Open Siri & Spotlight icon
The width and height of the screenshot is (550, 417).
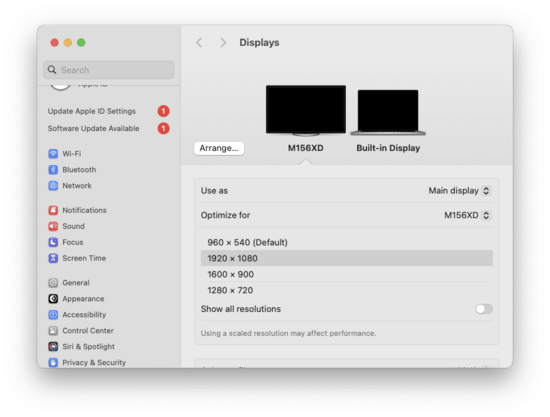[53, 347]
